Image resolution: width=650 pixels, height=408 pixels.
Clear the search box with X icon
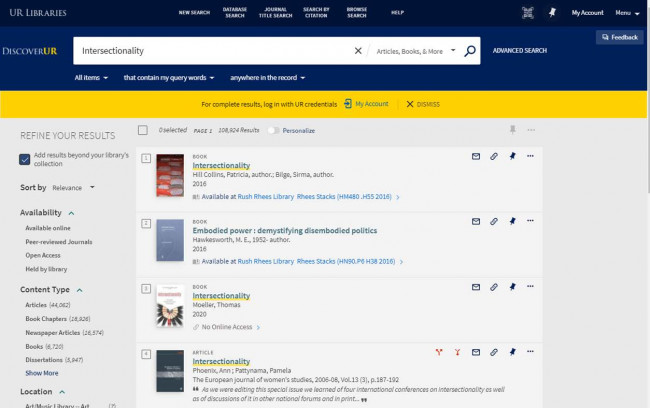coord(358,50)
